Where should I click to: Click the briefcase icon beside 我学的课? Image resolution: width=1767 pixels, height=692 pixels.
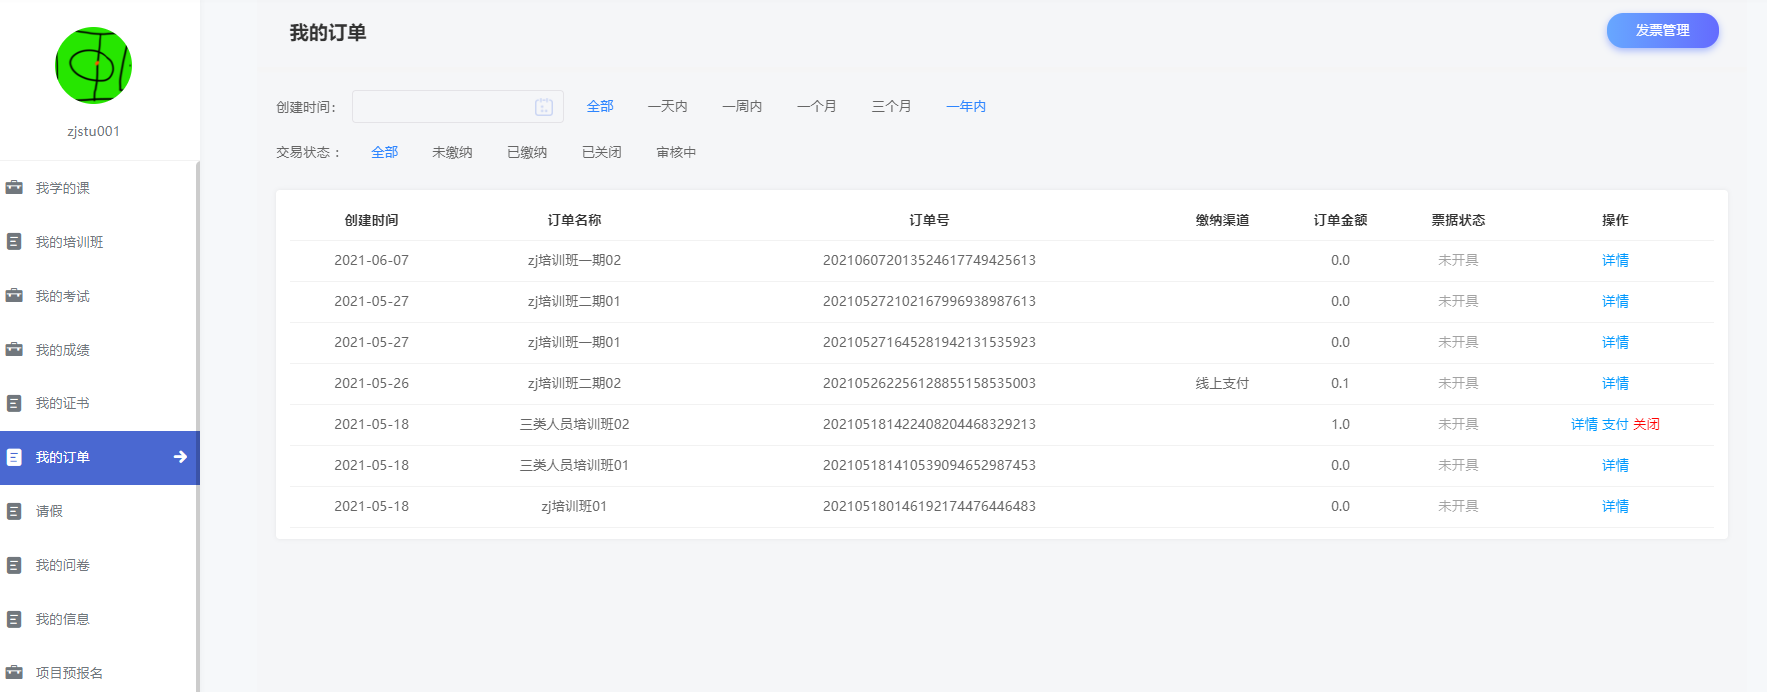point(14,188)
